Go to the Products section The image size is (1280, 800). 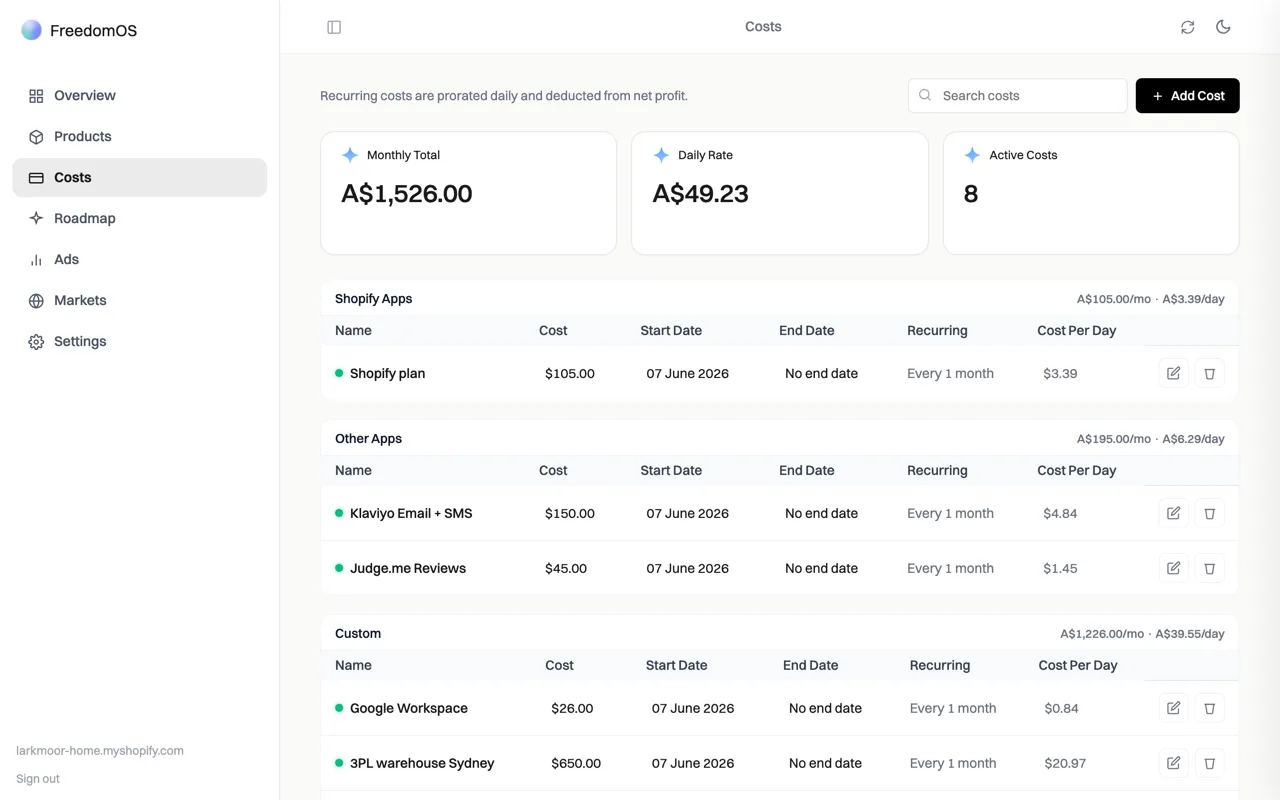point(140,137)
